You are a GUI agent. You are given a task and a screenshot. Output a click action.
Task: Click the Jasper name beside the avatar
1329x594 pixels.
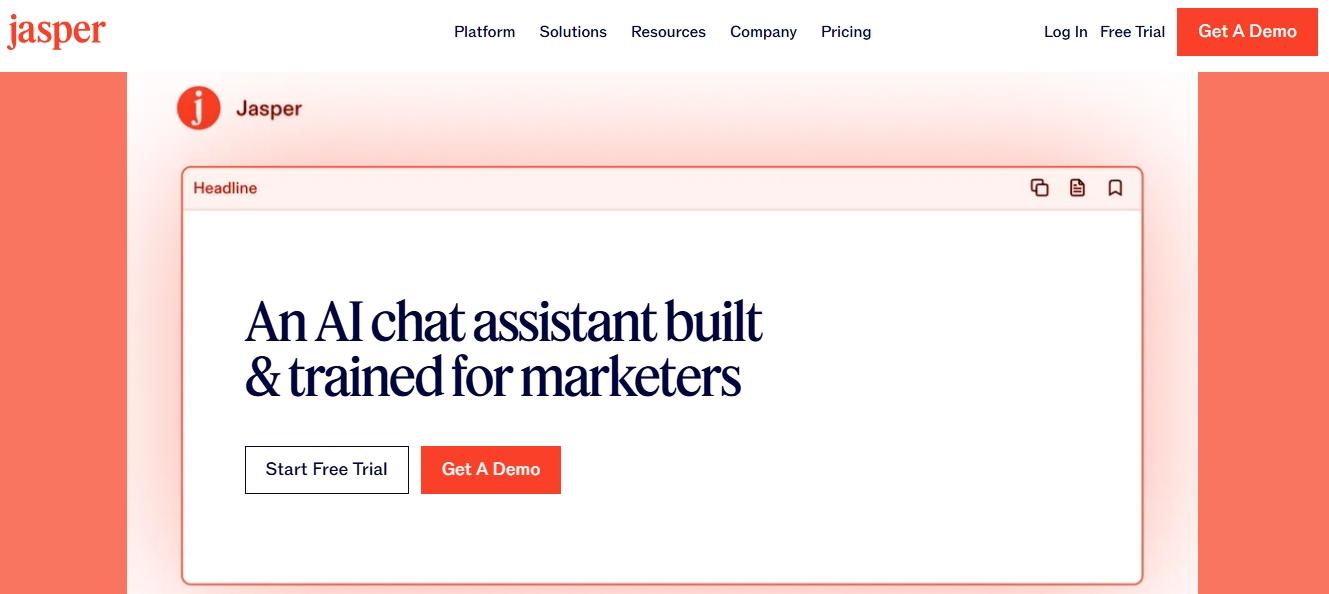[269, 109]
